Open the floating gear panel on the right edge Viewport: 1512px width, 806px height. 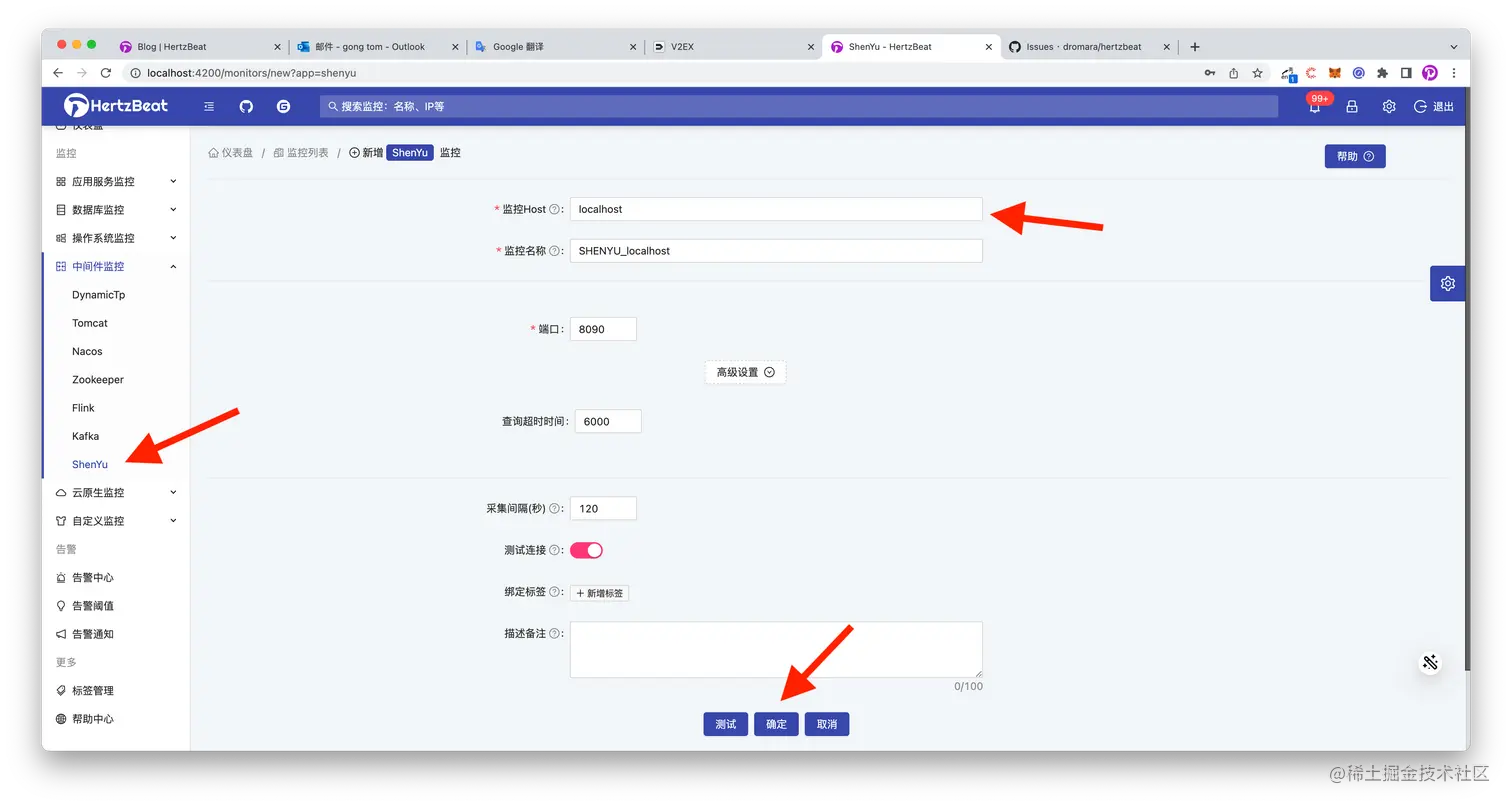tap(1447, 283)
